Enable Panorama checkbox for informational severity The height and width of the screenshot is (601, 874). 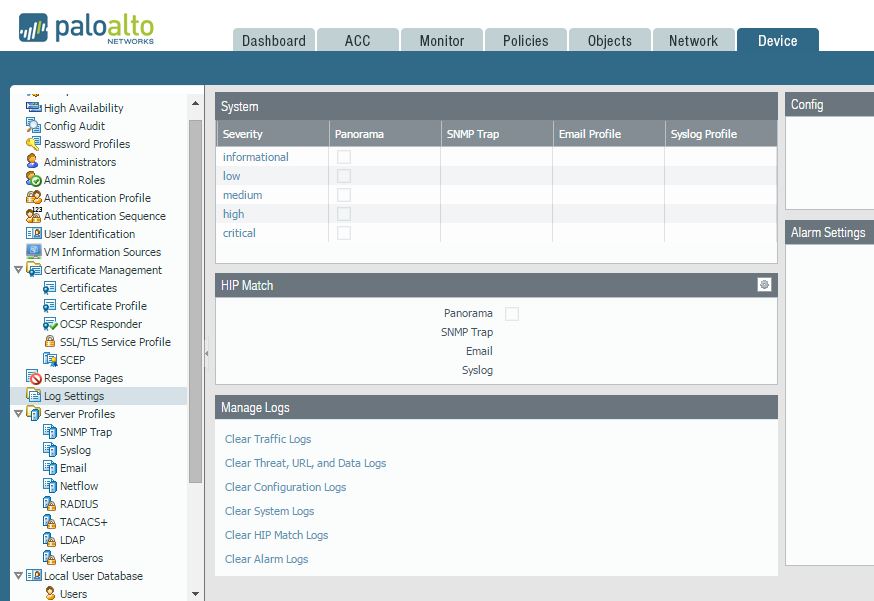pyautogui.click(x=344, y=157)
